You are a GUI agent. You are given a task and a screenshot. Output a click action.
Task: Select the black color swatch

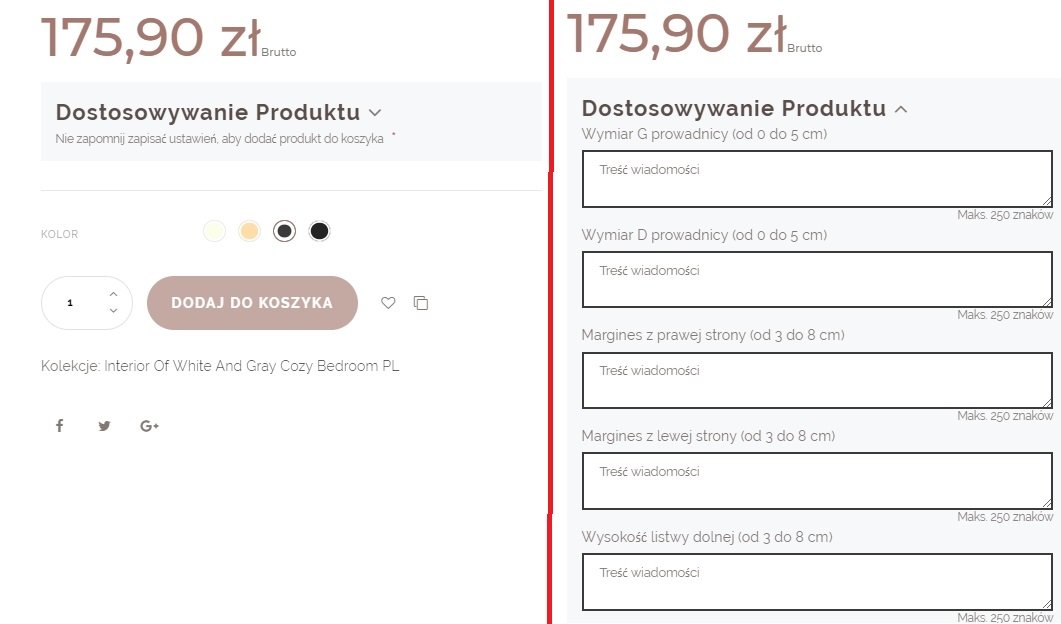(x=319, y=232)
